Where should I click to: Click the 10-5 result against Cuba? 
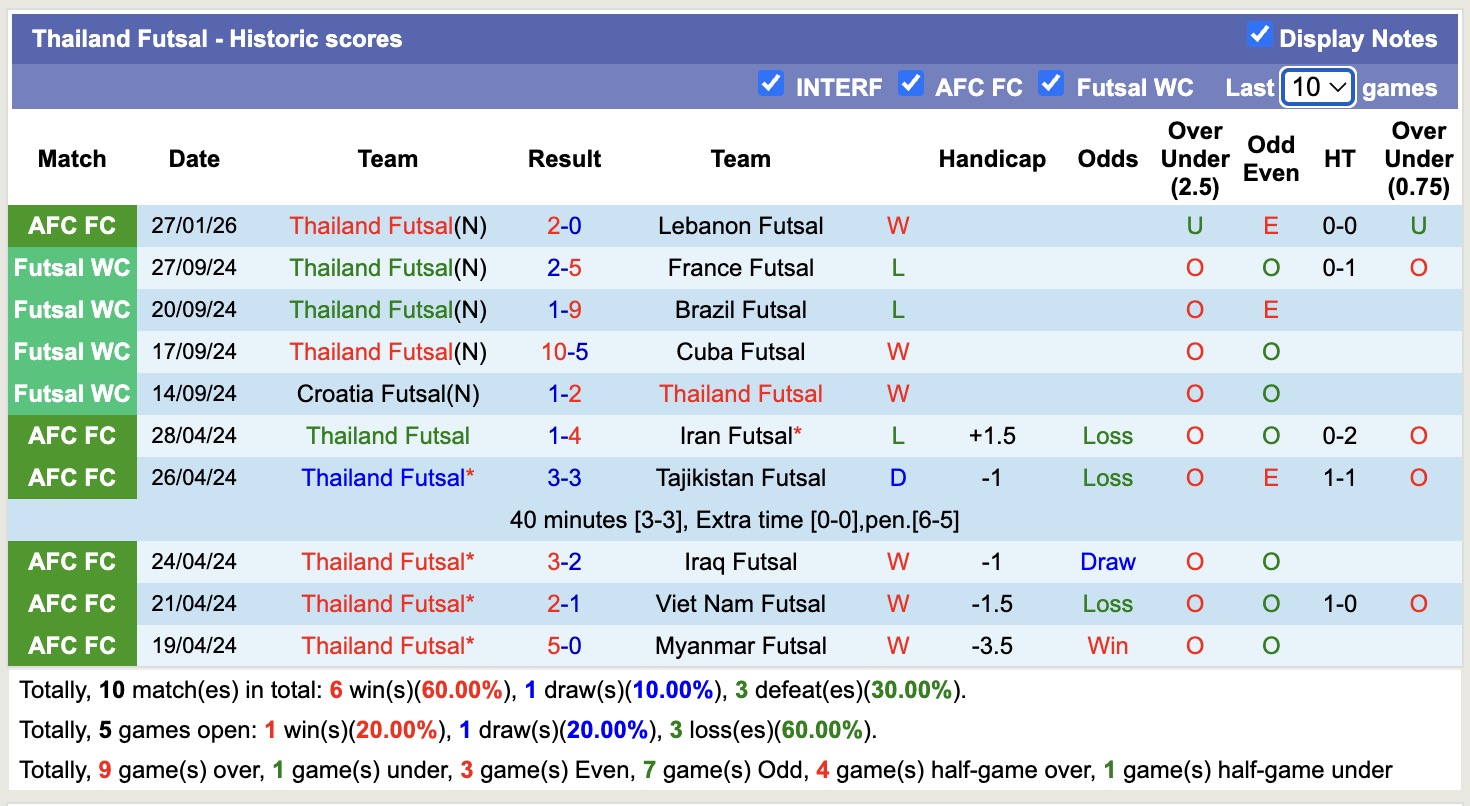(x=564, y=352)
